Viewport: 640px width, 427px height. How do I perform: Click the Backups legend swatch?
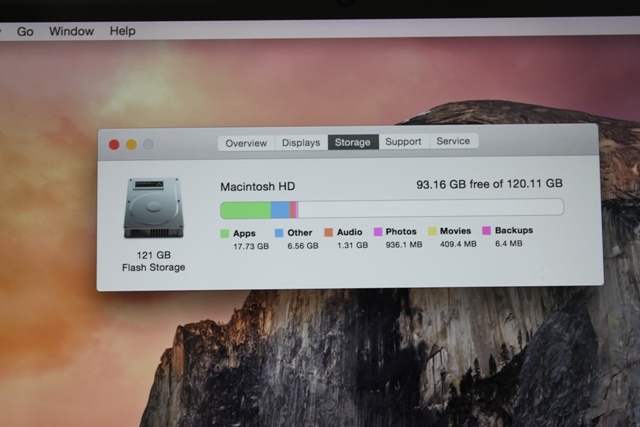(487, 231)
